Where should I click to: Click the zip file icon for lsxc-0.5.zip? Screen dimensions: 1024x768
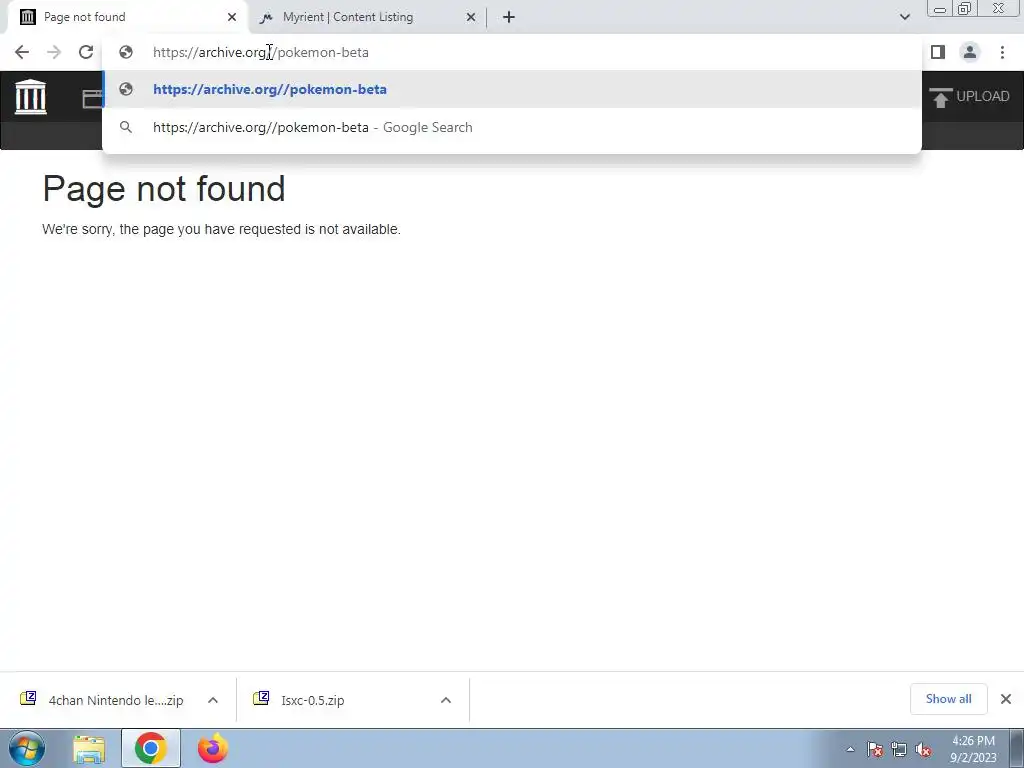click(x=261, y=698)
